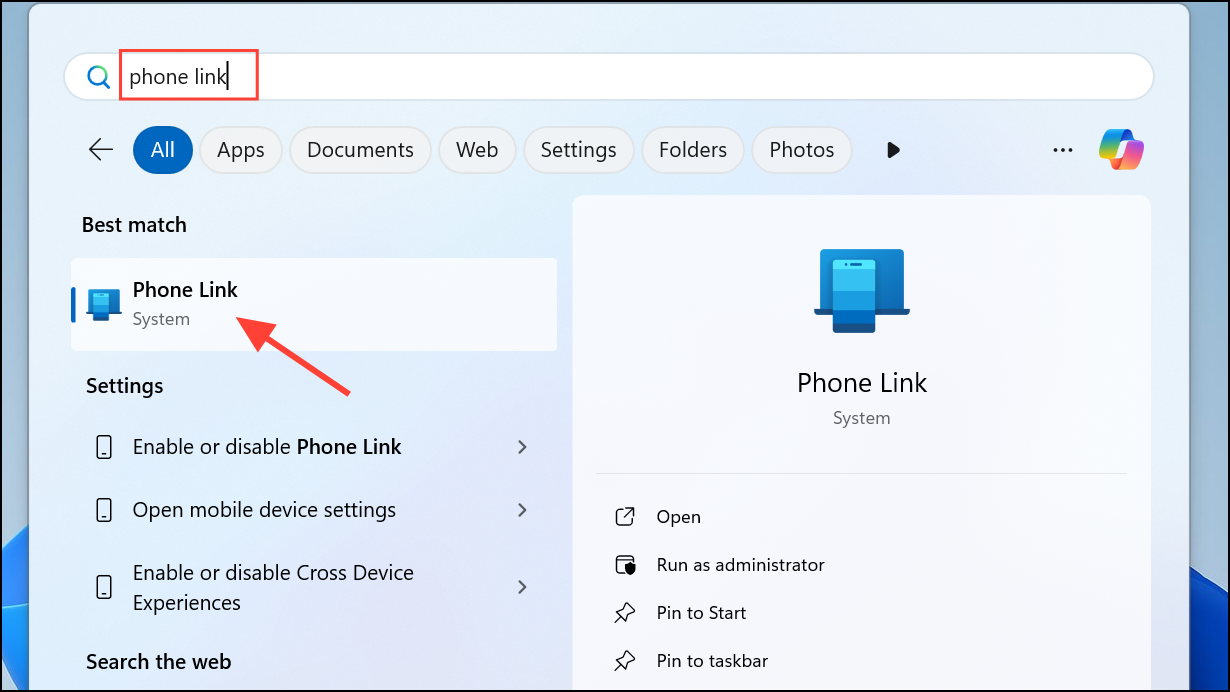
Task: Expand the Enable or disable Phone Link chevron
Action: [522, 447]
